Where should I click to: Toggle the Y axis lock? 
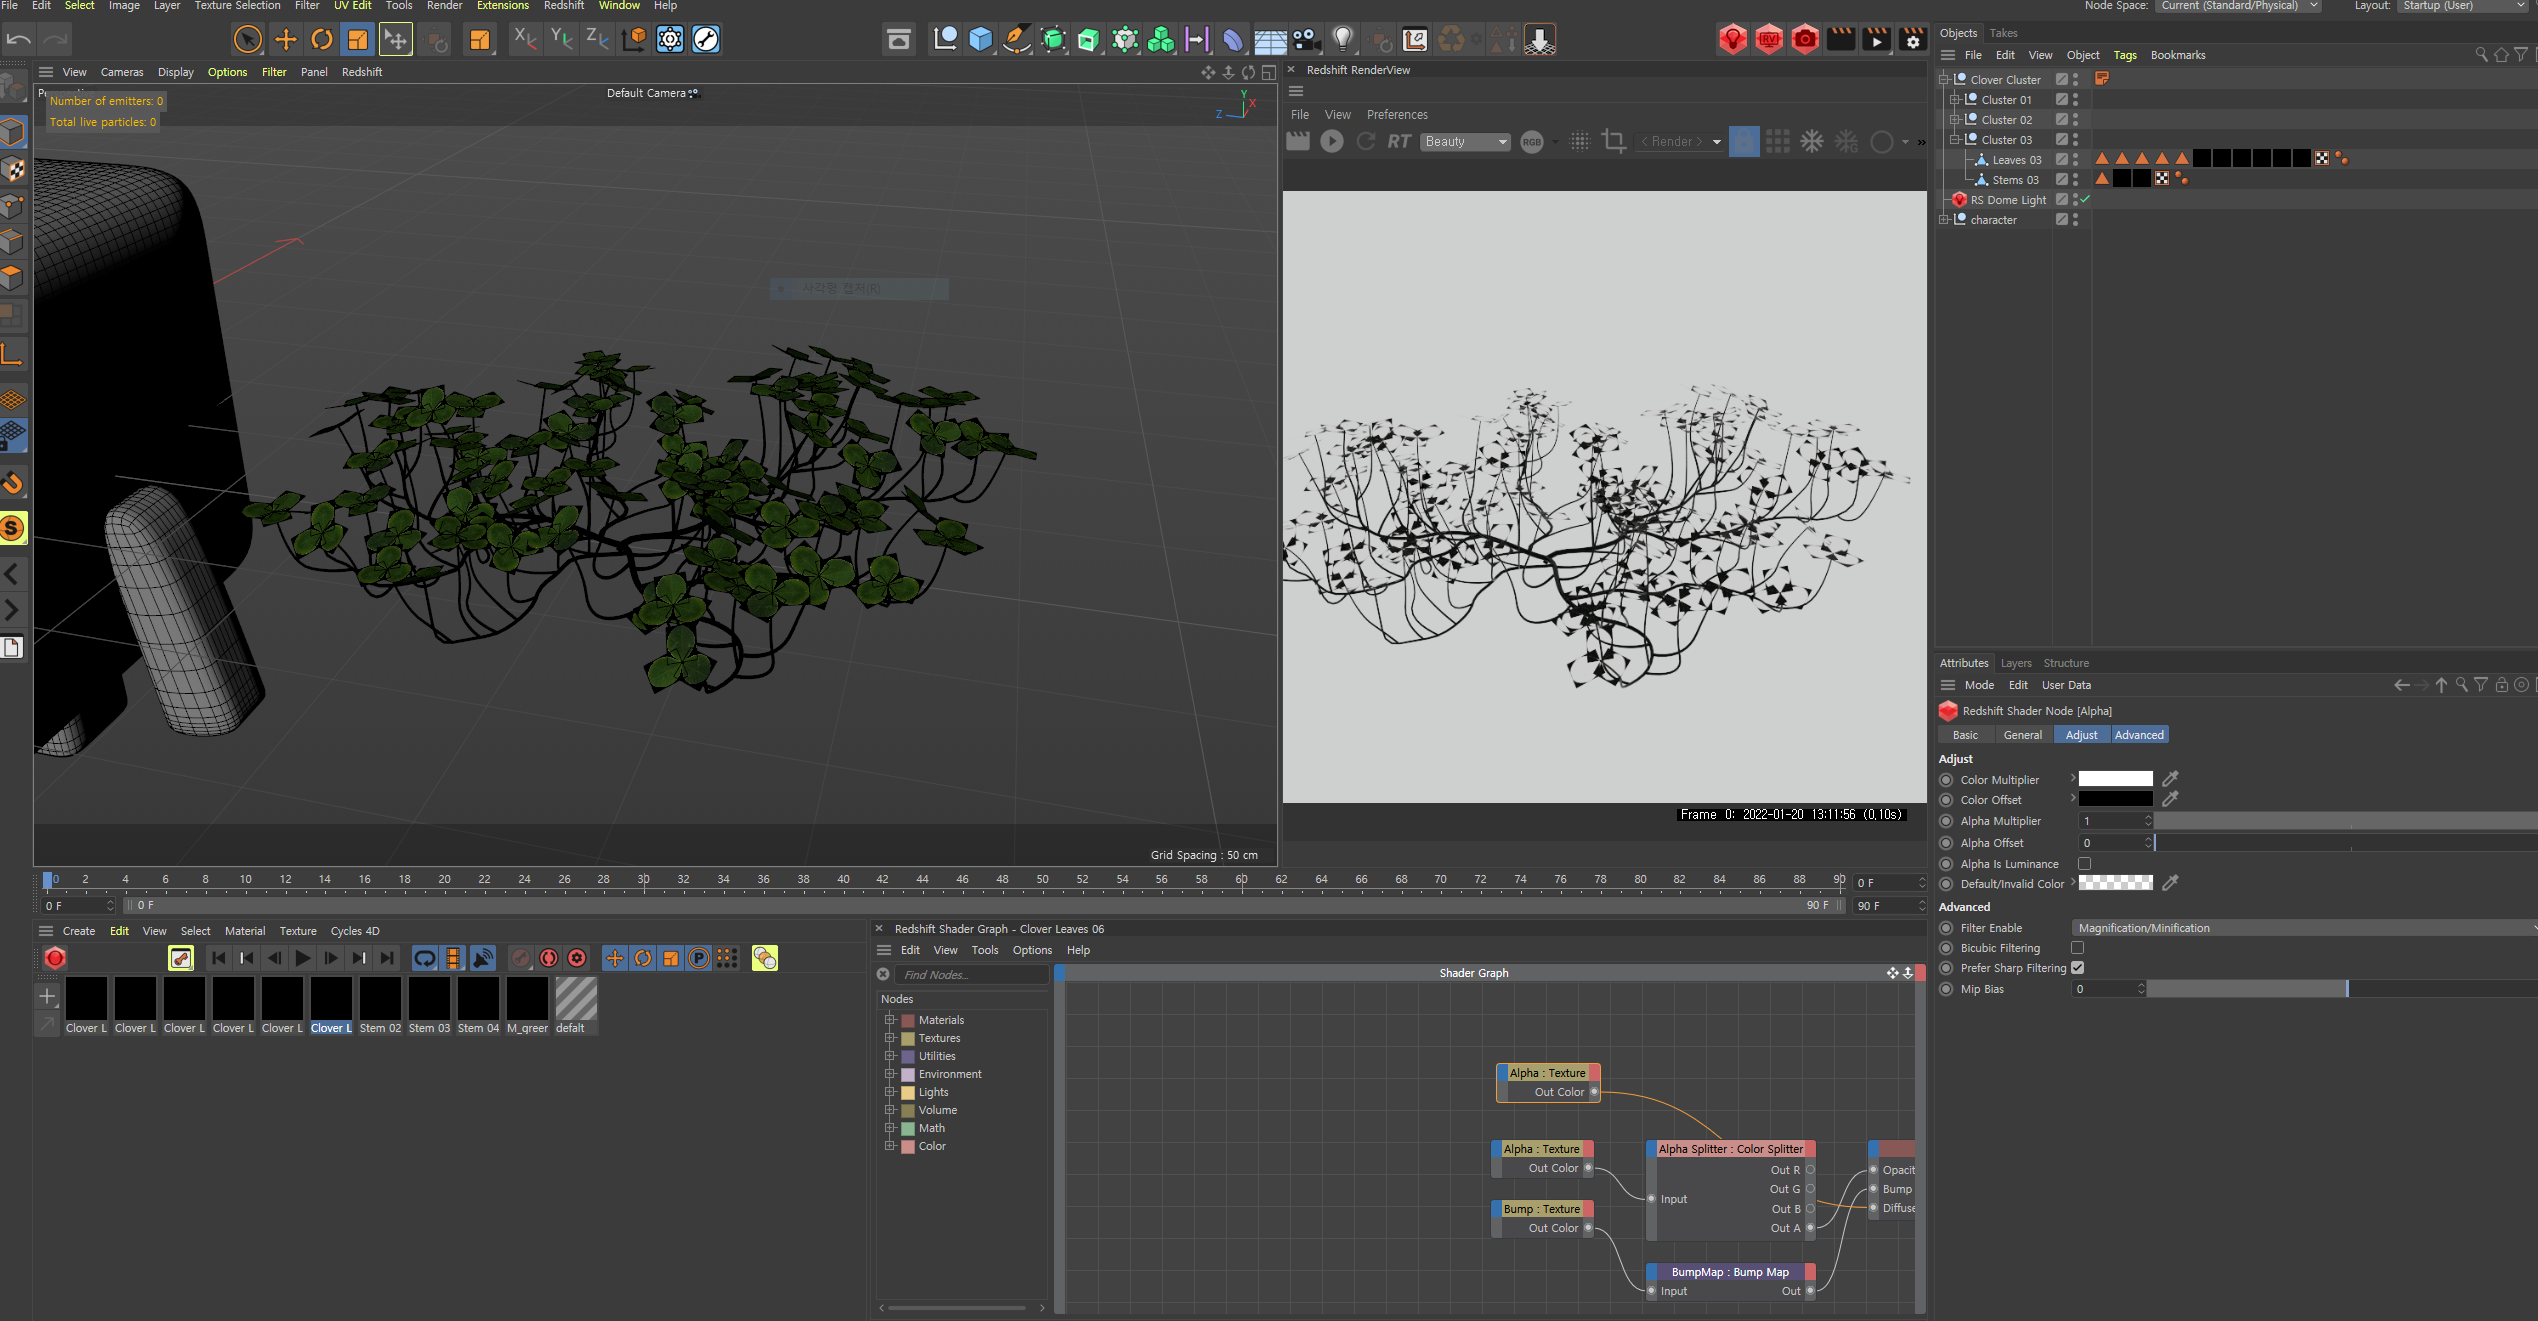(x=561, y=39)
